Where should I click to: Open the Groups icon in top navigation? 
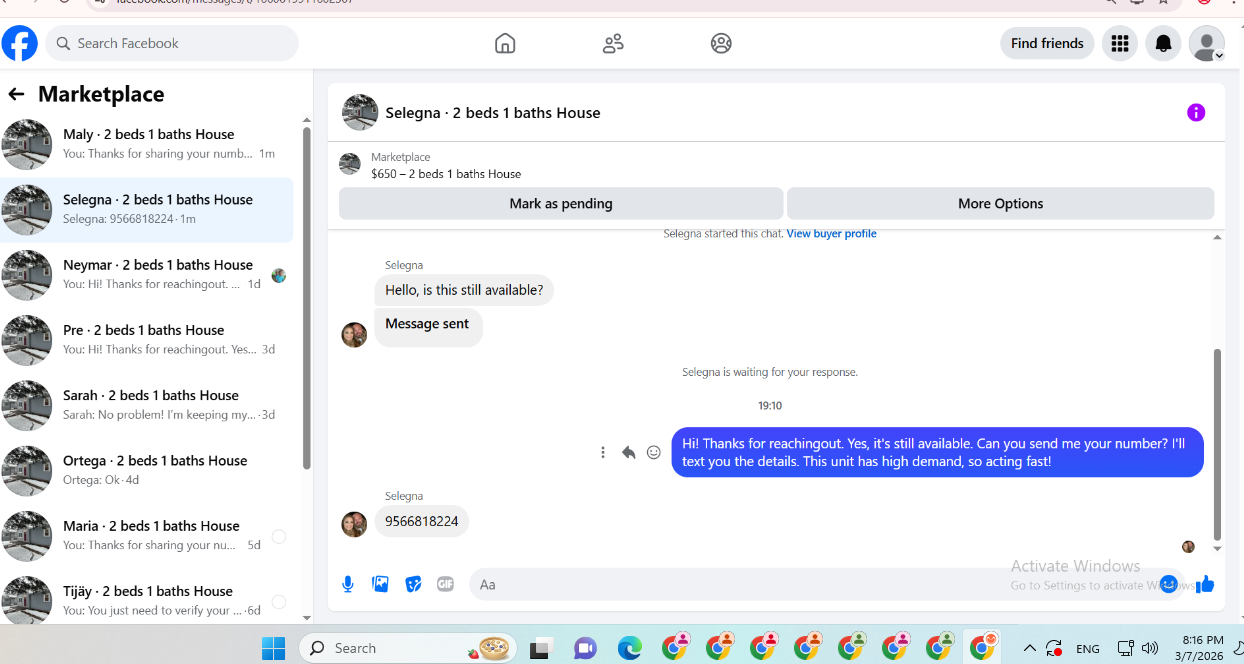coord(721,43)
